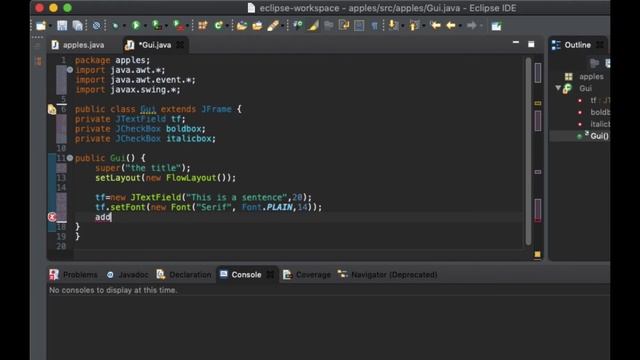Navigate Back with the yellow left arrow

(451, 26)
